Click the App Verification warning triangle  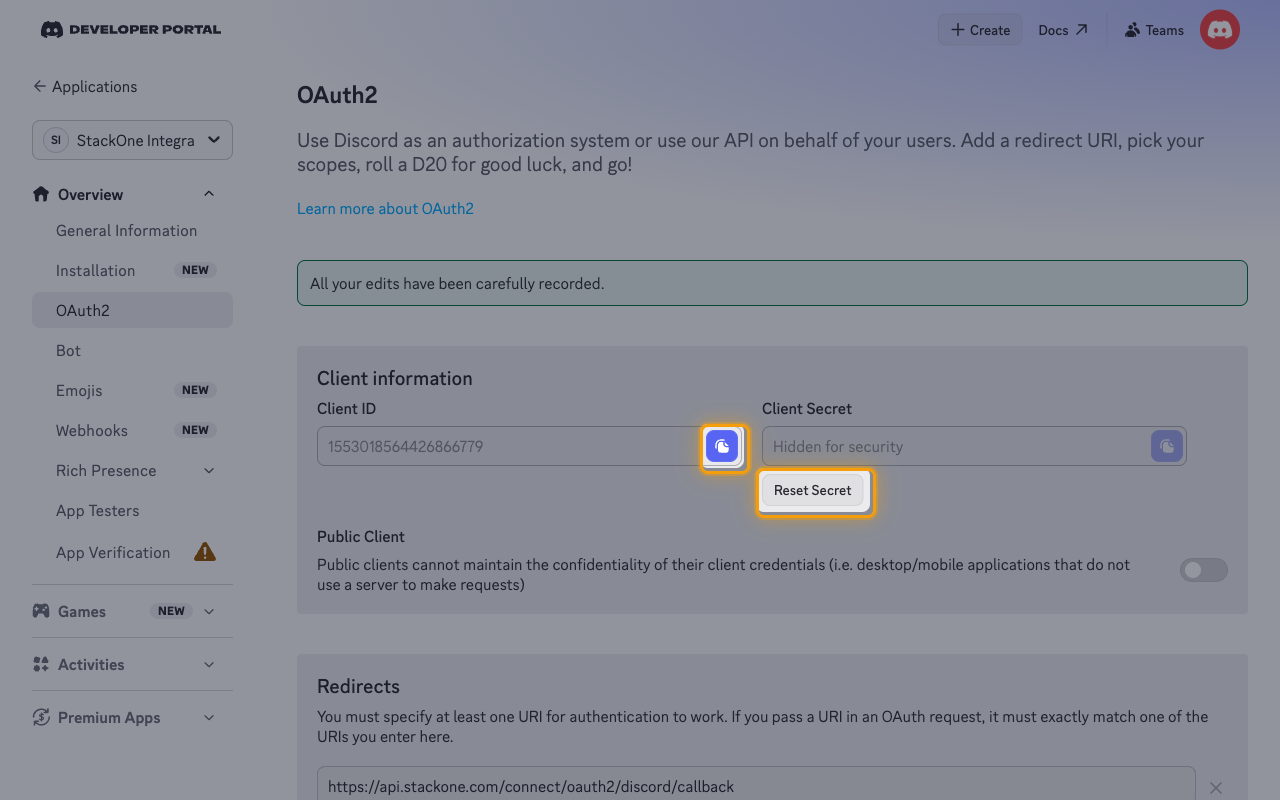205,552
